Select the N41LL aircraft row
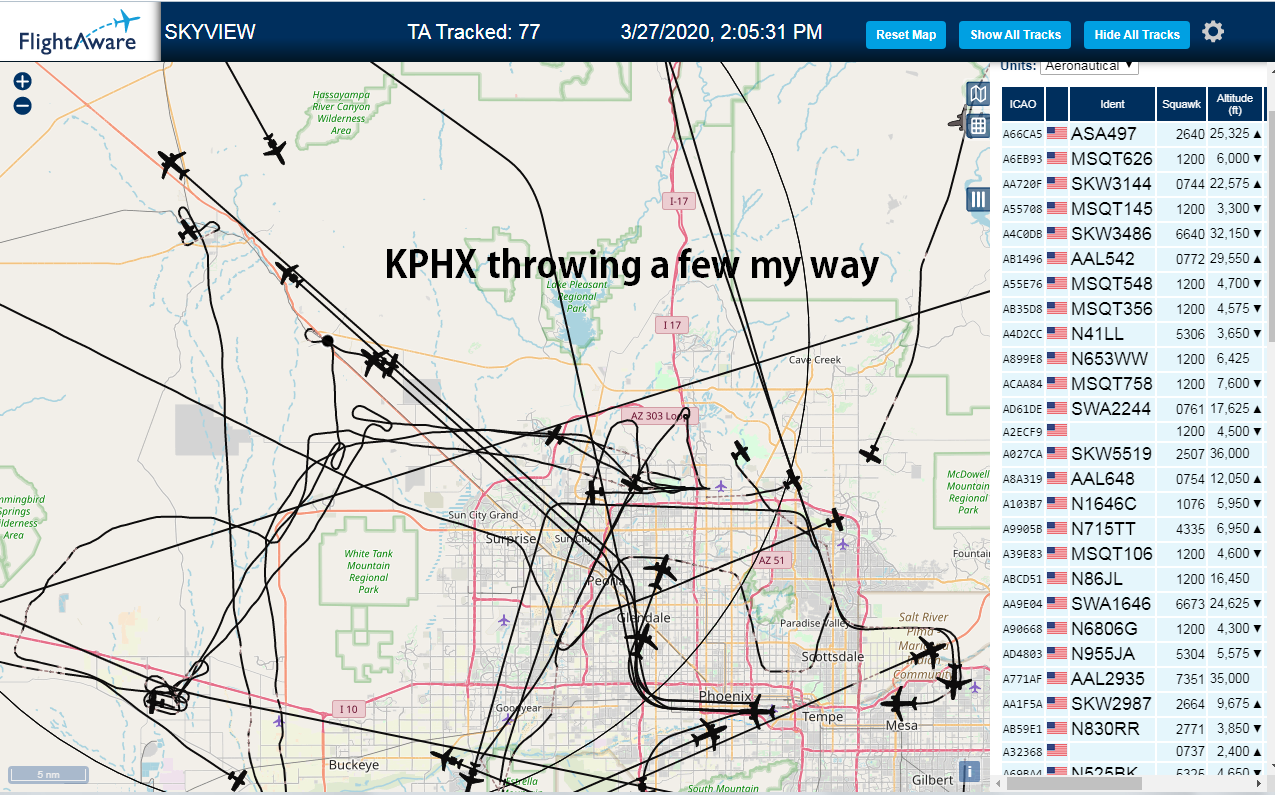 point(1134,333)
